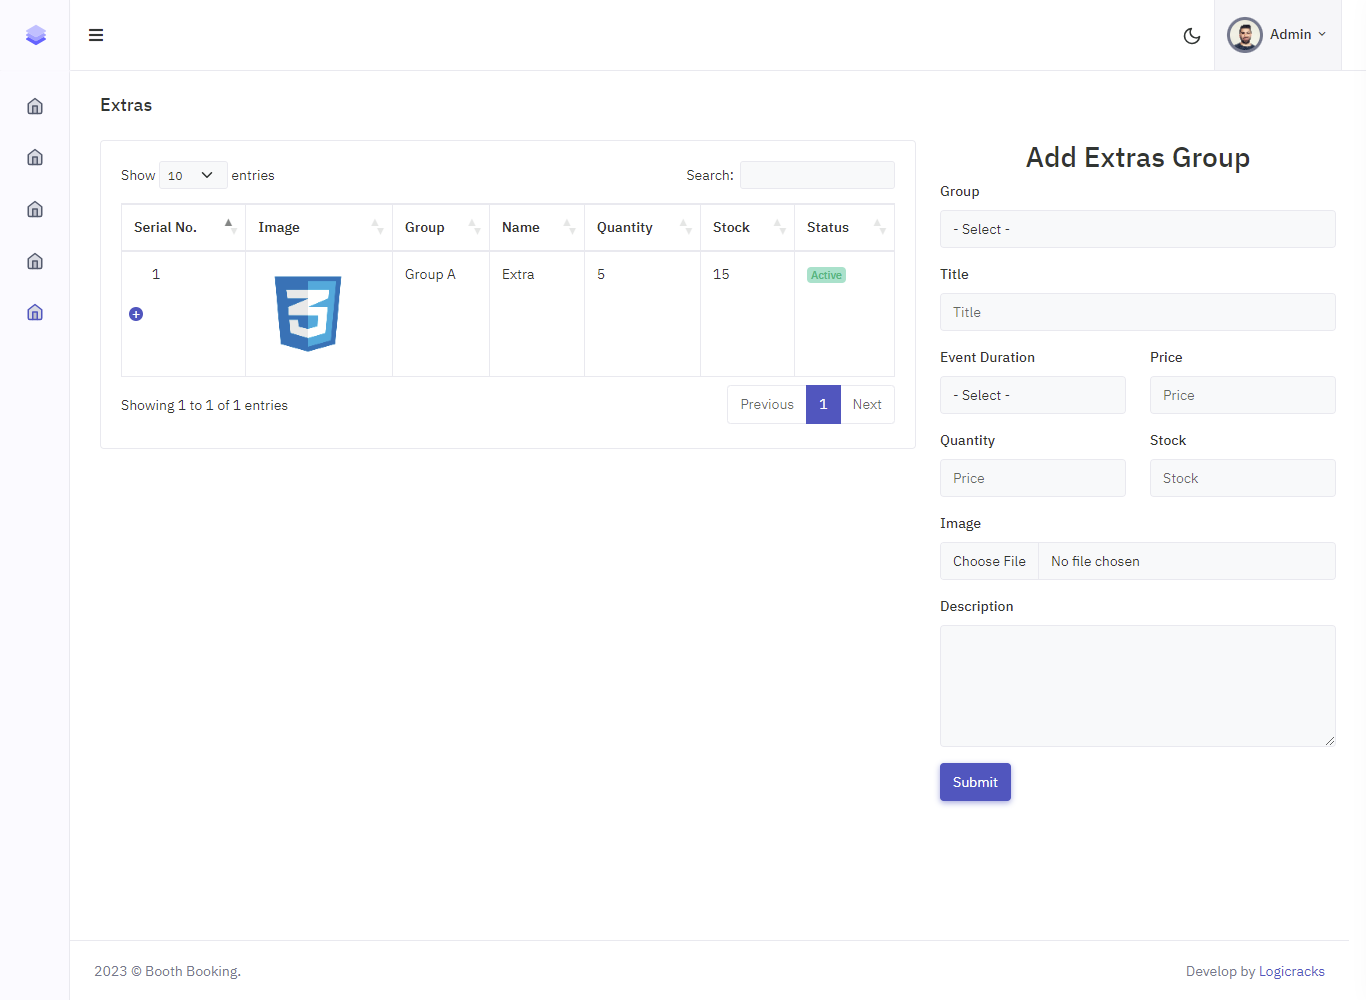The width and height of the screenshot is (1366, 1000).
Task: Click the last highlighted sidebar home icon
Action: click(35, 312)
